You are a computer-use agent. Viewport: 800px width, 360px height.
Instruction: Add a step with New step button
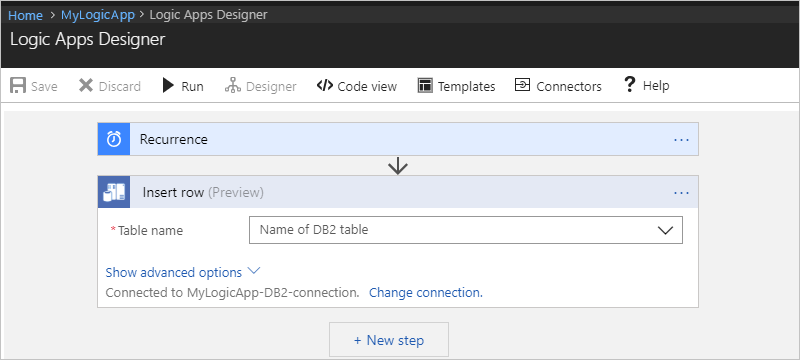(x=389, y=340)
